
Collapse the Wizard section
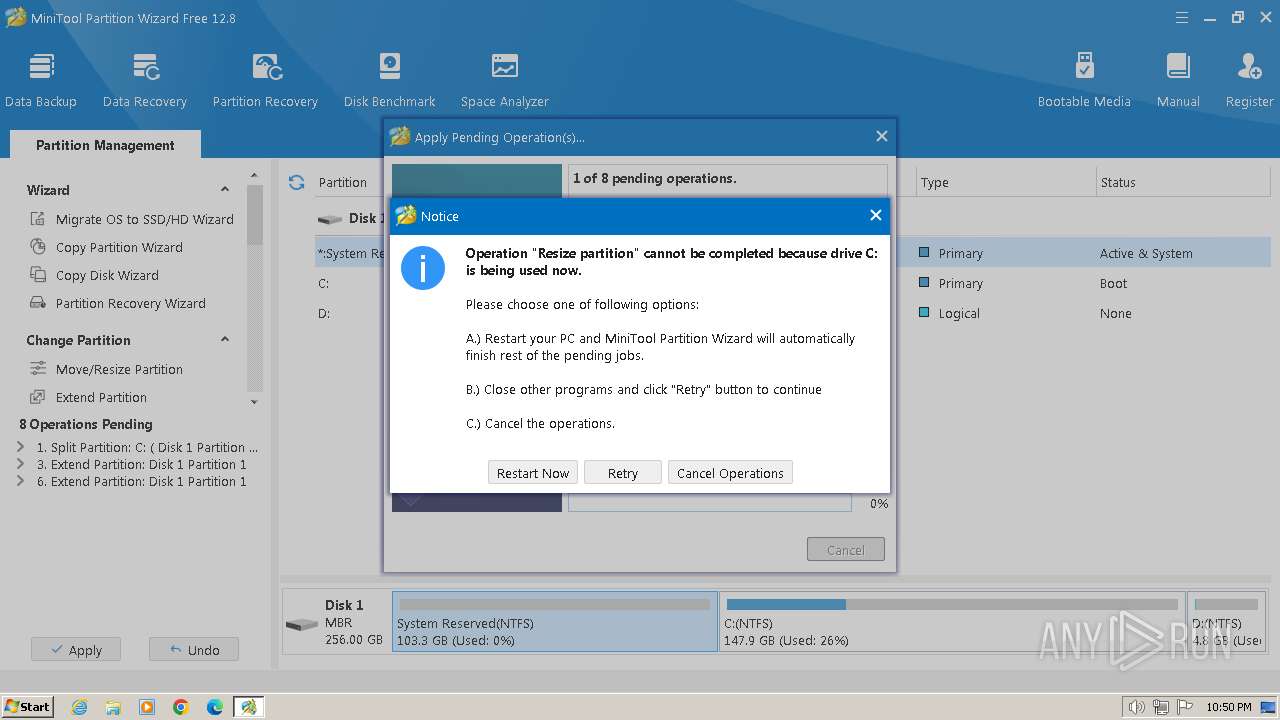(x=225, y=190)
